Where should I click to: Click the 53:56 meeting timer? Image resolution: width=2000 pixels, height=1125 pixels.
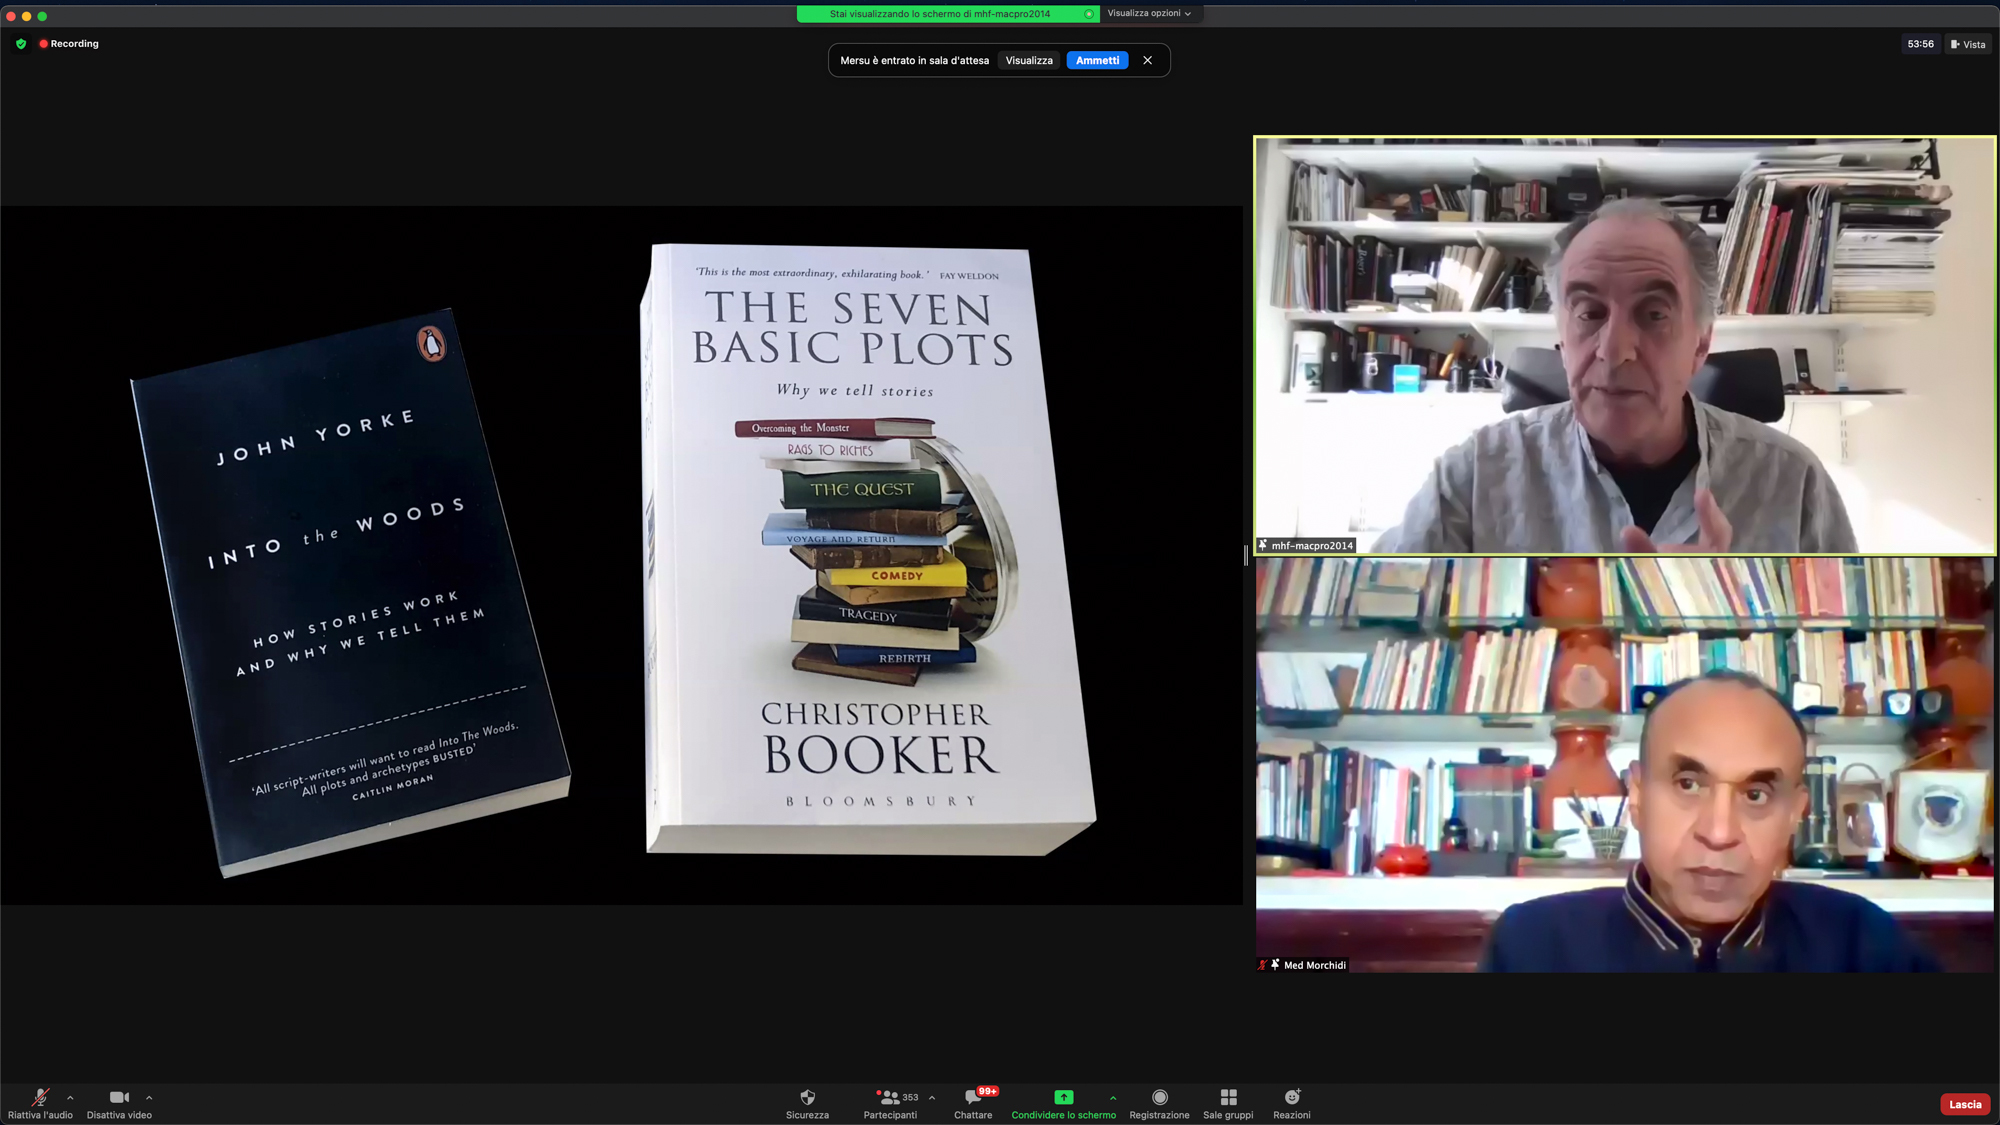click(x=1920, y=44)
